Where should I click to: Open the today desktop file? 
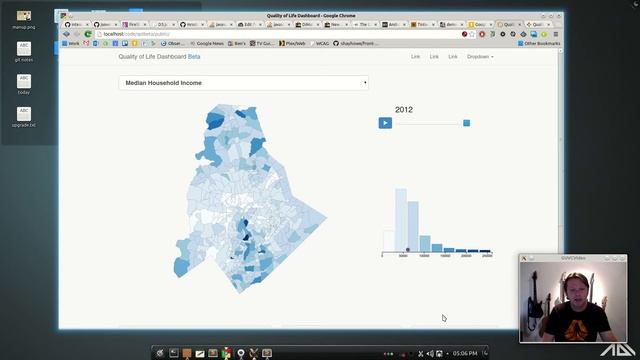[24, 84]
